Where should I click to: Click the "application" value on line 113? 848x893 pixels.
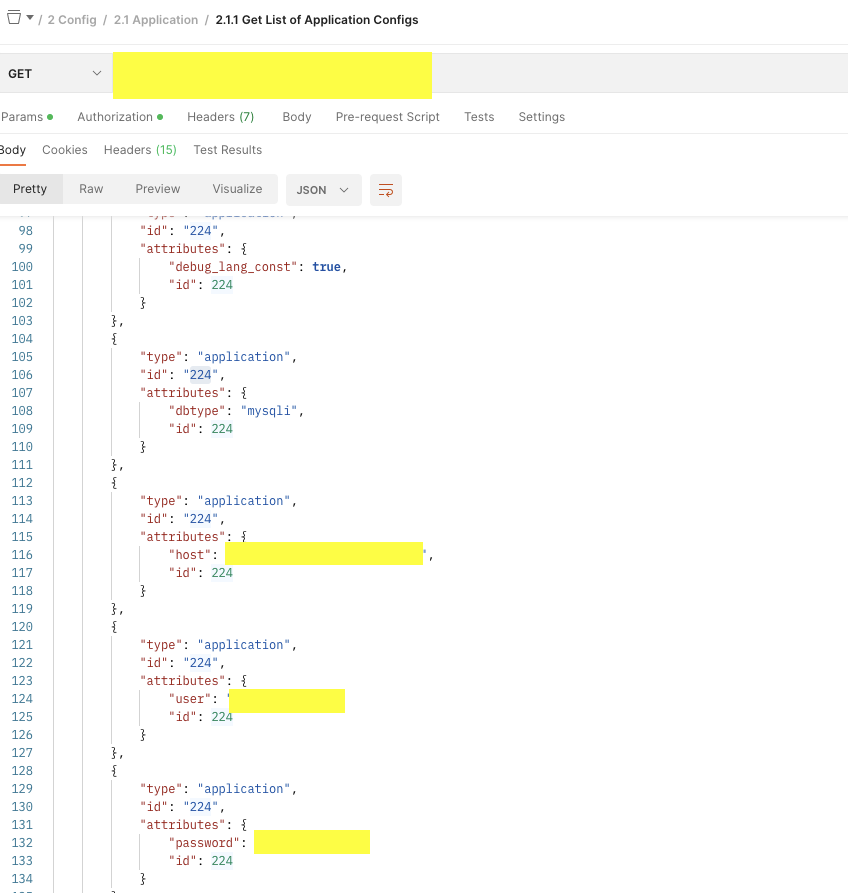244,501
